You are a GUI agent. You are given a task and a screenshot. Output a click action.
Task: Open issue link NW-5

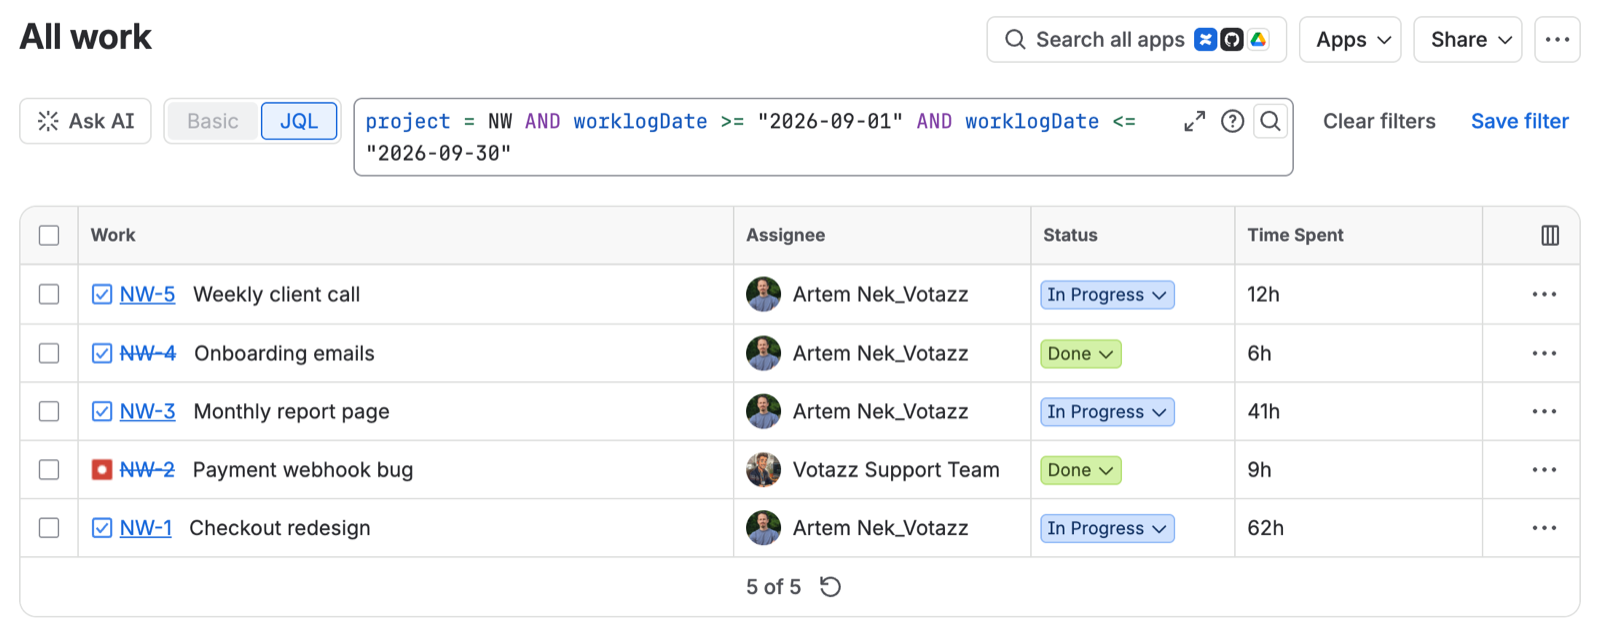click(147, 294)
